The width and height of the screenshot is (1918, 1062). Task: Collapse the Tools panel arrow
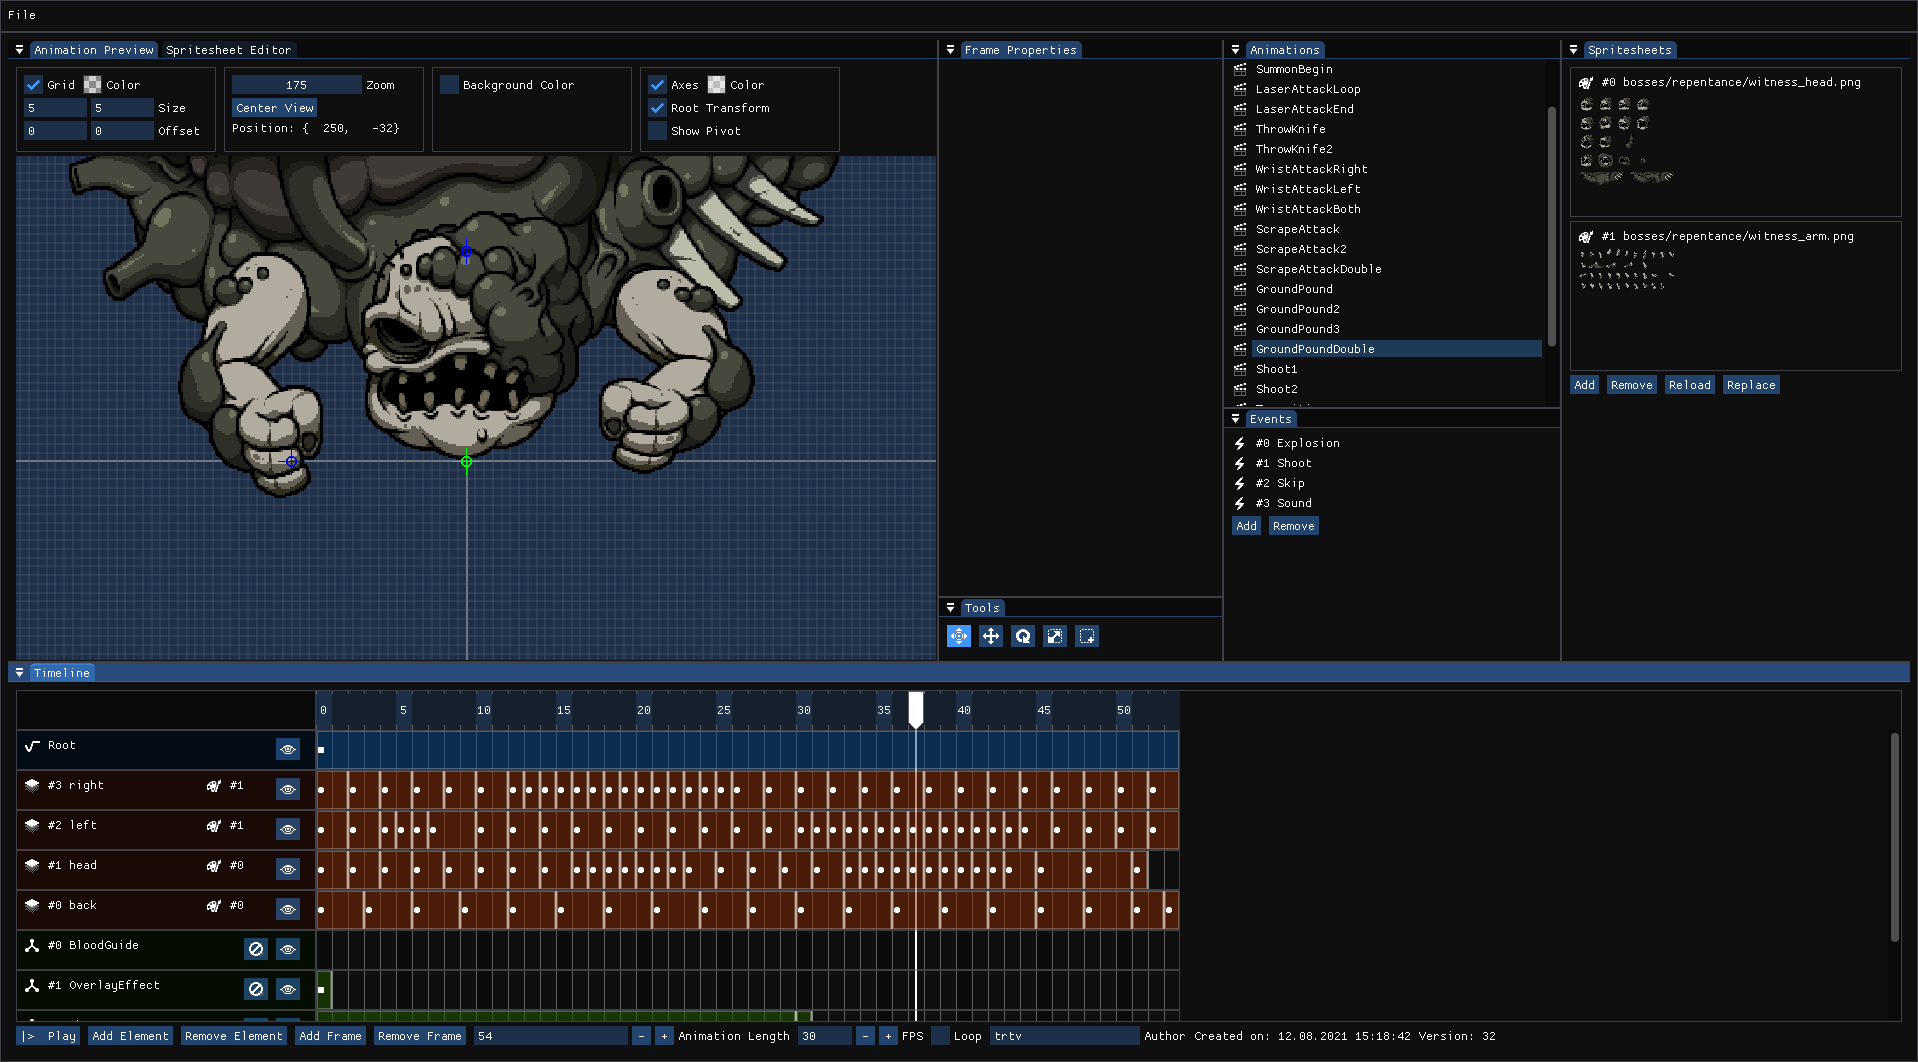click(950, 608)
